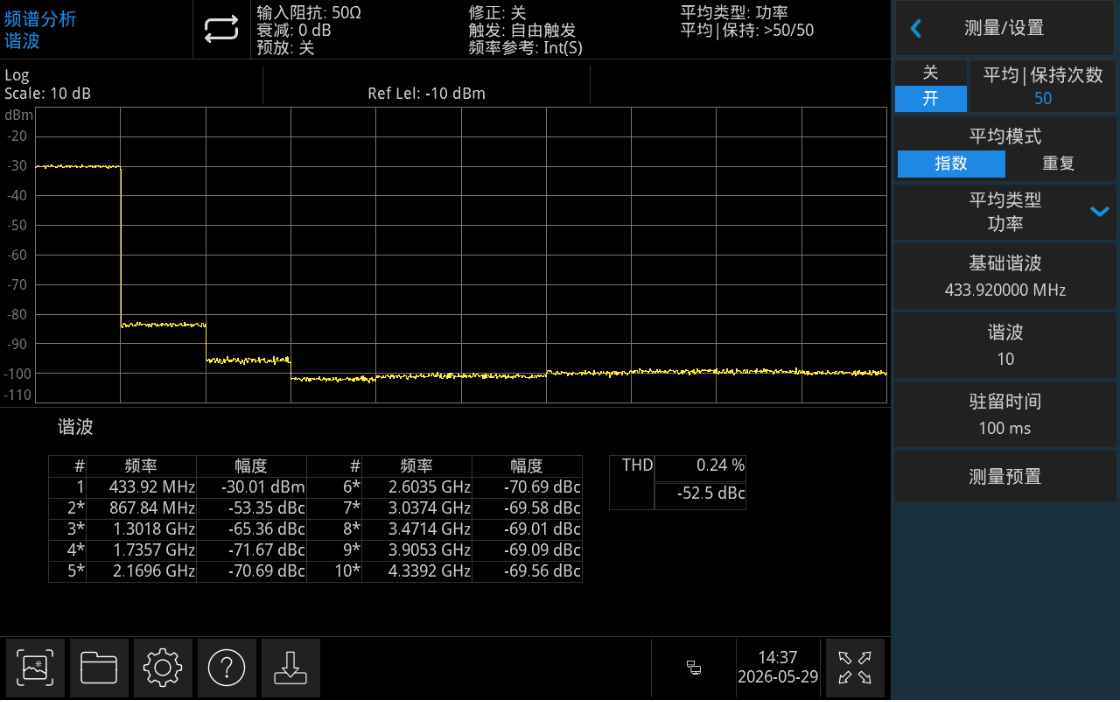This screenshot has width=1120, height=702.
Task: Edit the 谐波 count 10
Action: point(1005,346)
